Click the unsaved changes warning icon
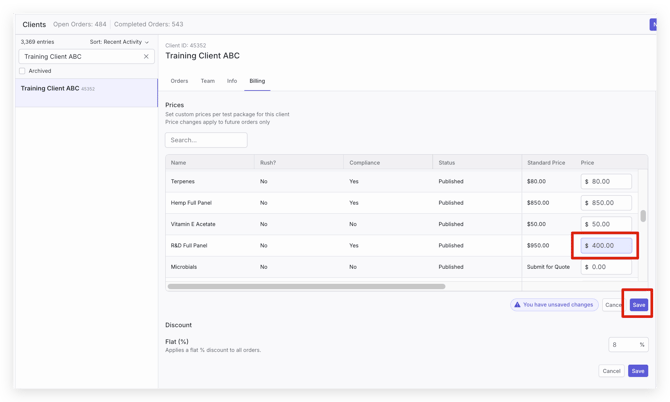 [x=517, y=305]
